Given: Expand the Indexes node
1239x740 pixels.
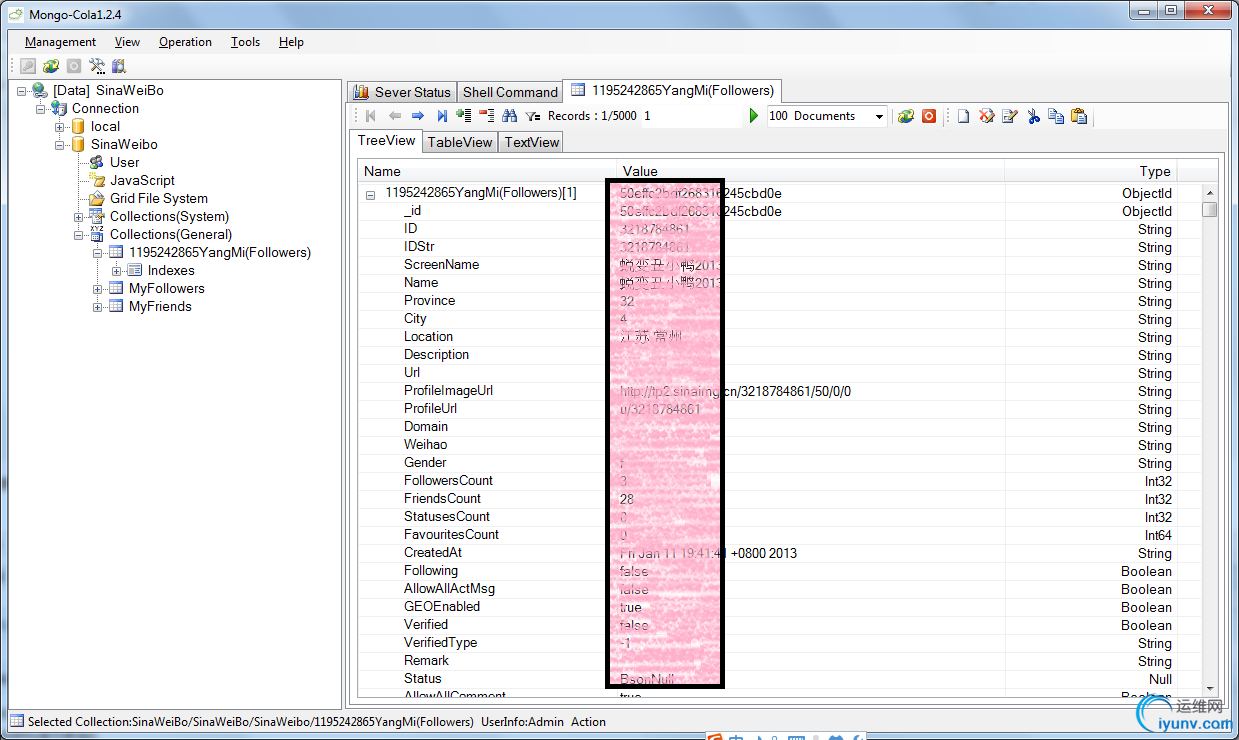Looking at the screenshot, I should point(117,271).
